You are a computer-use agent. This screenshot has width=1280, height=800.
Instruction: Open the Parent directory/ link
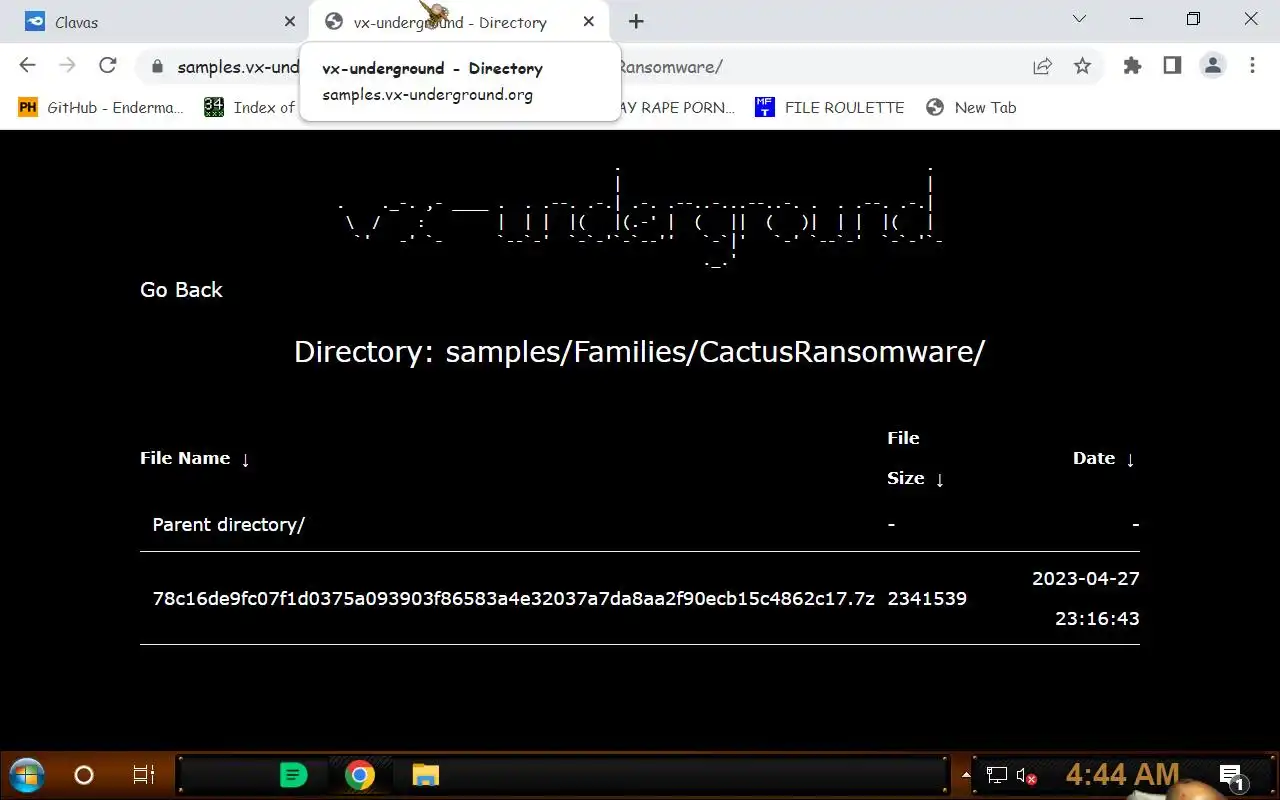pyautogui.click(x=229, y=524)
